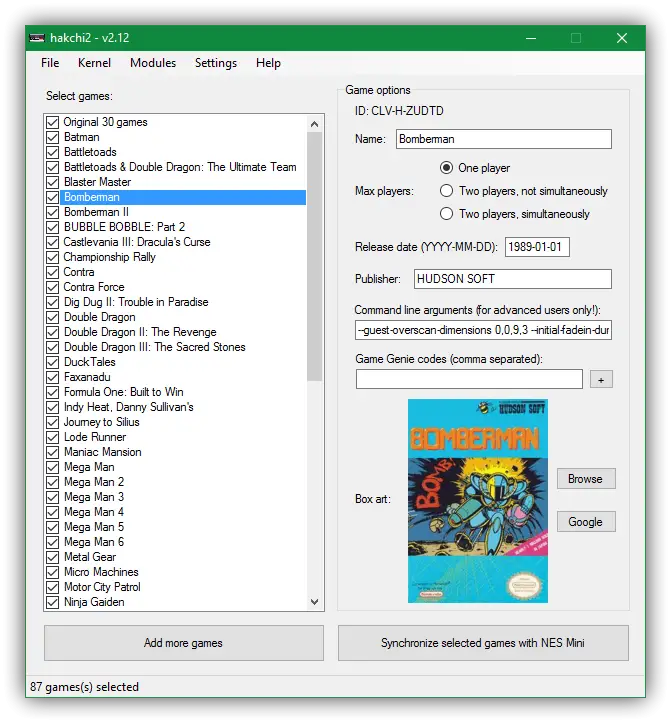Click the Release date field

[537, 247]
